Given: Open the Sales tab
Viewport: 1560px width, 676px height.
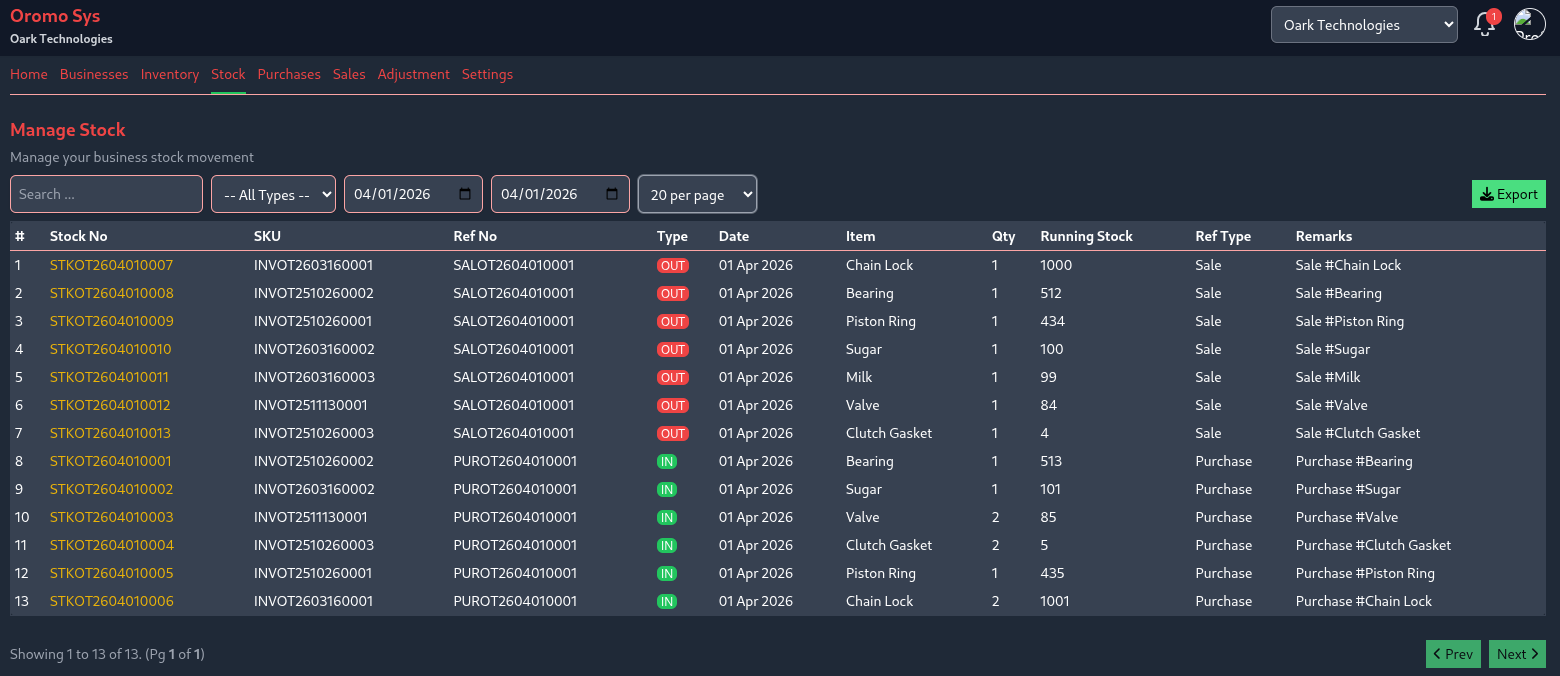Looking at the screenshot, I should [349, 74].
